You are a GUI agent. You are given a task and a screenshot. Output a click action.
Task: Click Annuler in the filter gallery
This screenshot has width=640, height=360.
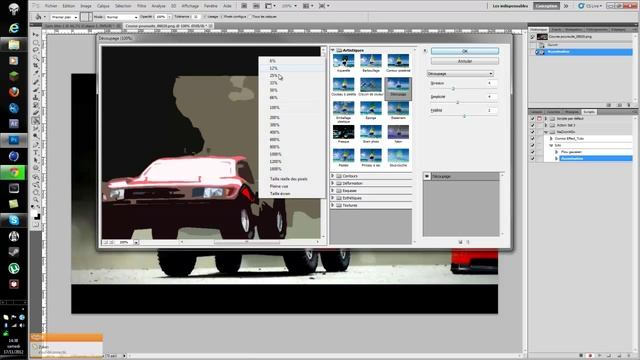point(464,61)
